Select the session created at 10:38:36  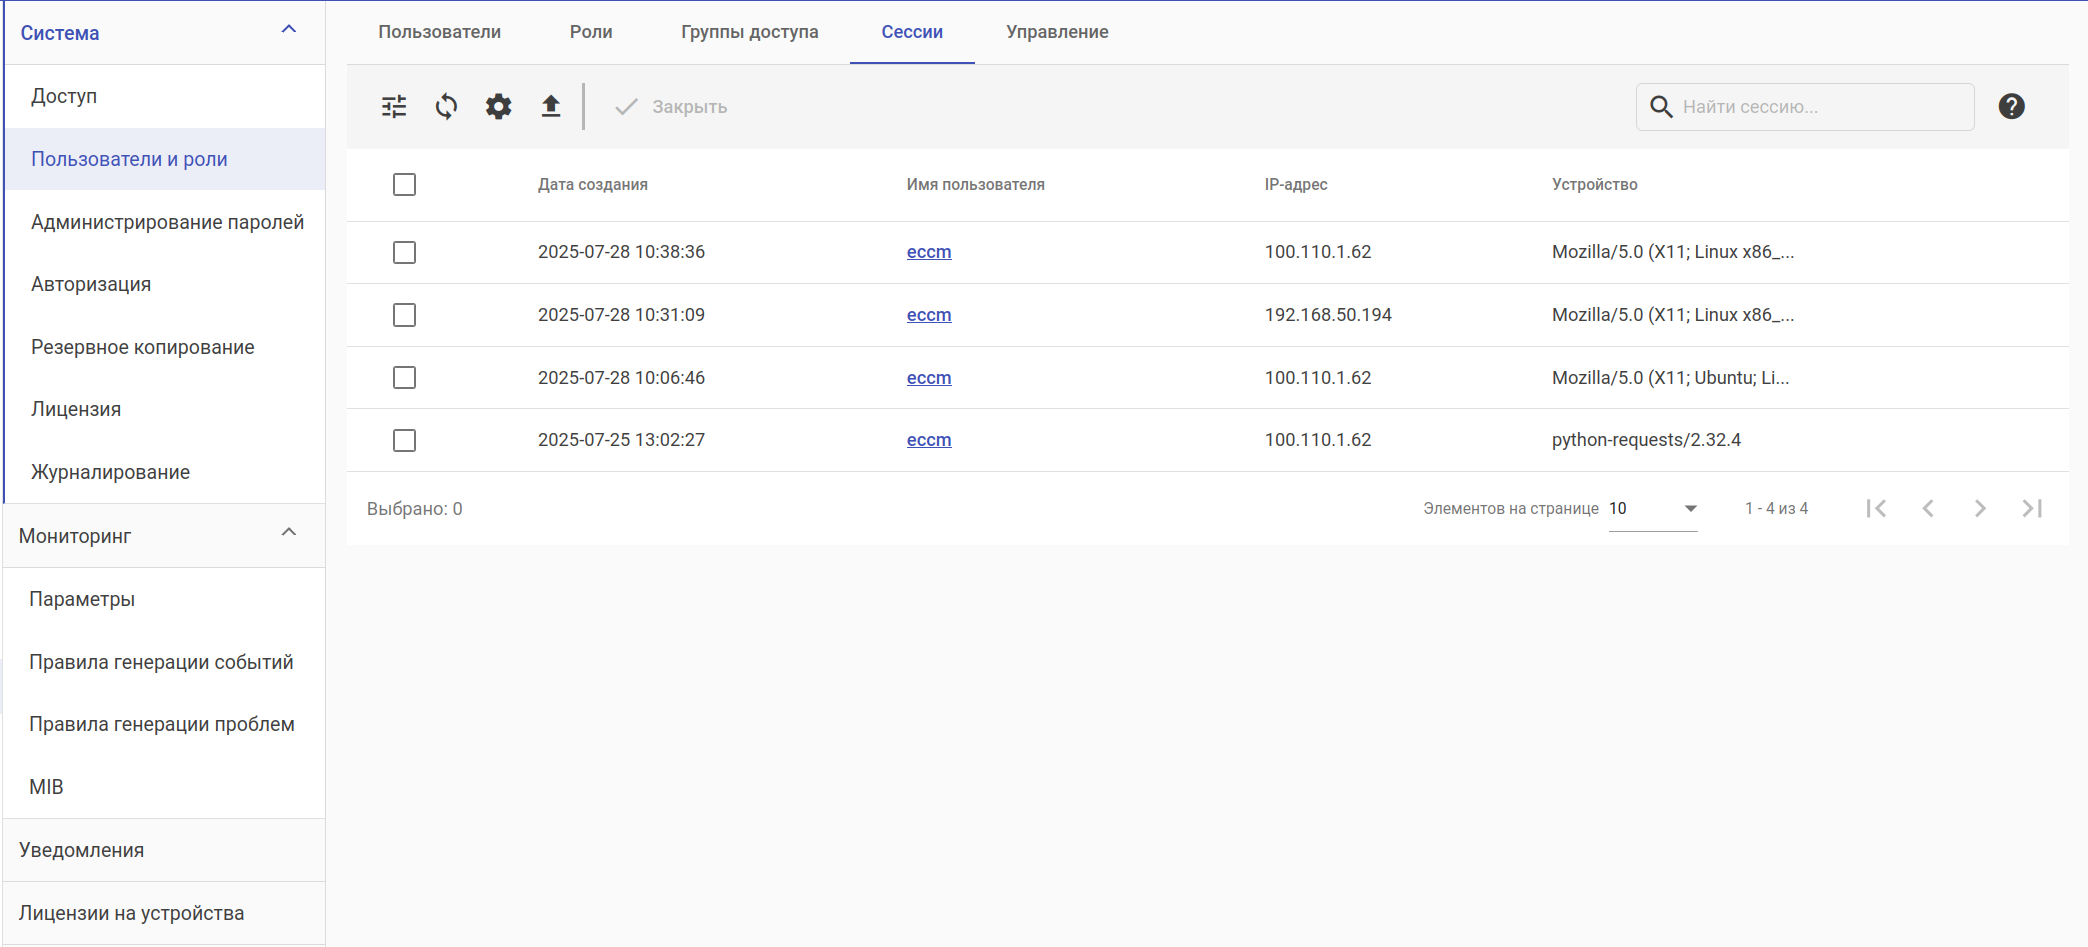404,252
